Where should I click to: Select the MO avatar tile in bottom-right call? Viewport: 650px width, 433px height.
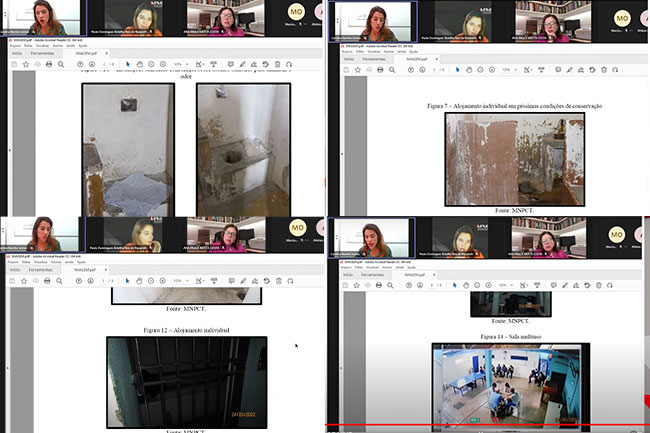coord(616,235)
